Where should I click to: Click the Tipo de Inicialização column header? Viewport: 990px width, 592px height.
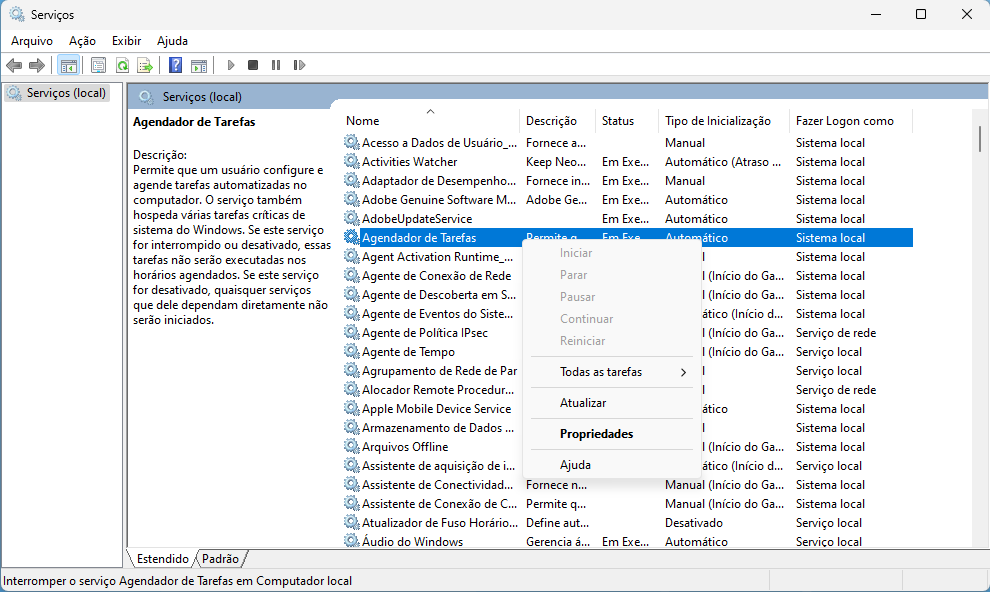pyautogui.click(x=725, y=121)
